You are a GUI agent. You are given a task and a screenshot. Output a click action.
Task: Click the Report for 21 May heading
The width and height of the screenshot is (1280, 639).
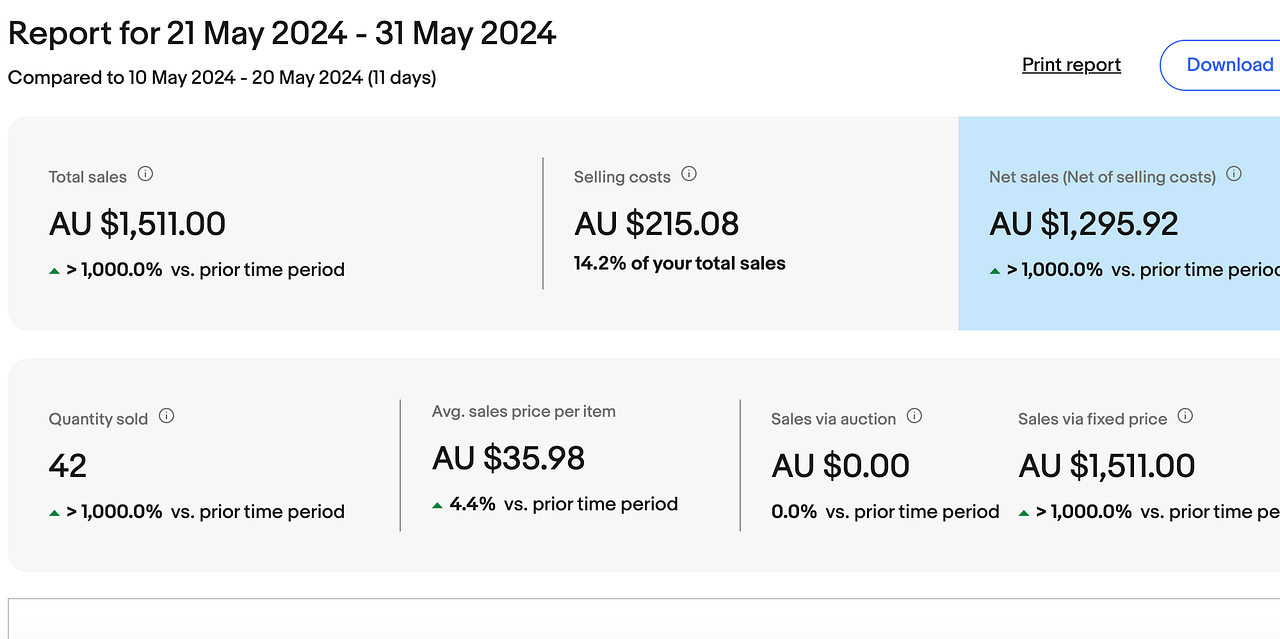282,33
